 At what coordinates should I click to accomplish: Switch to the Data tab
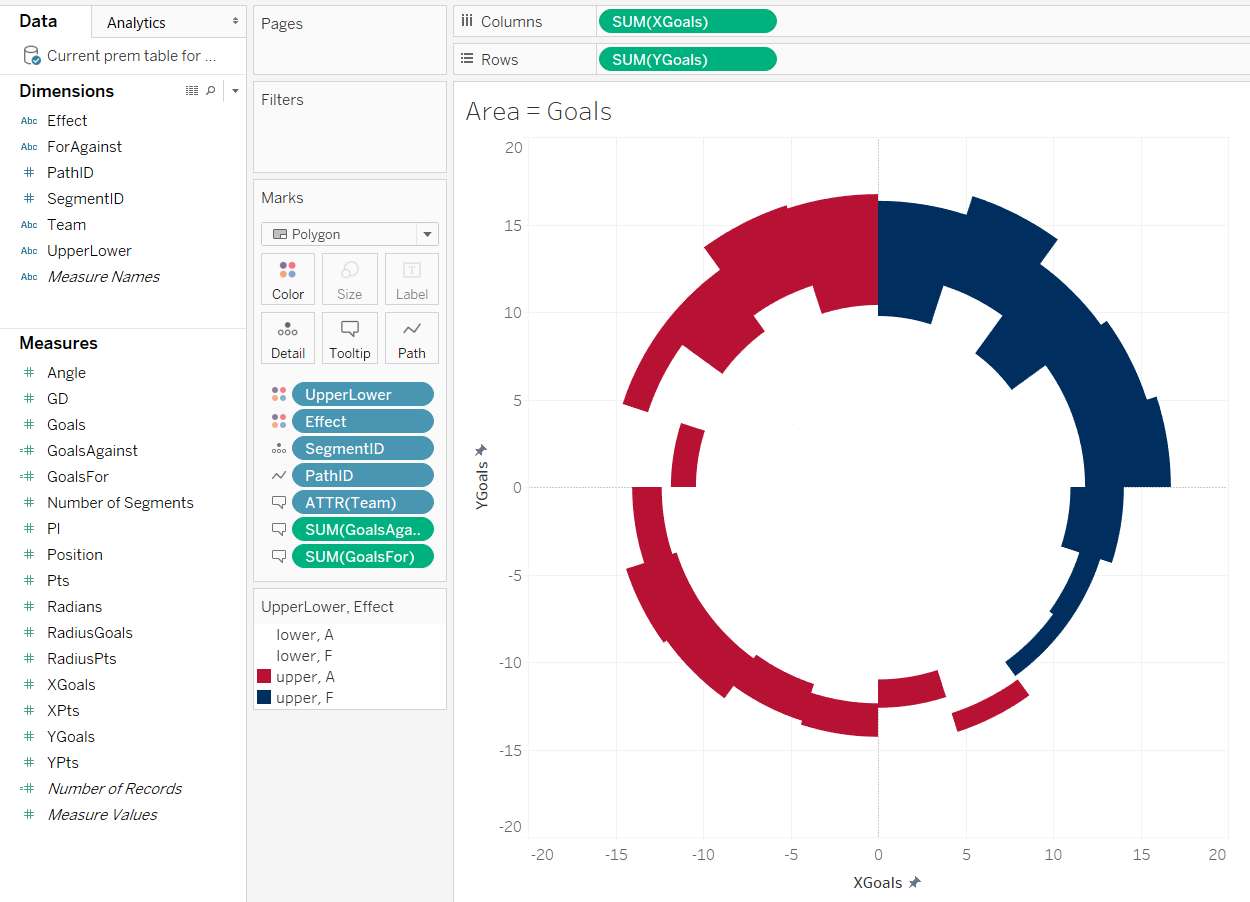pyautogui.click(x=39, y=21)
